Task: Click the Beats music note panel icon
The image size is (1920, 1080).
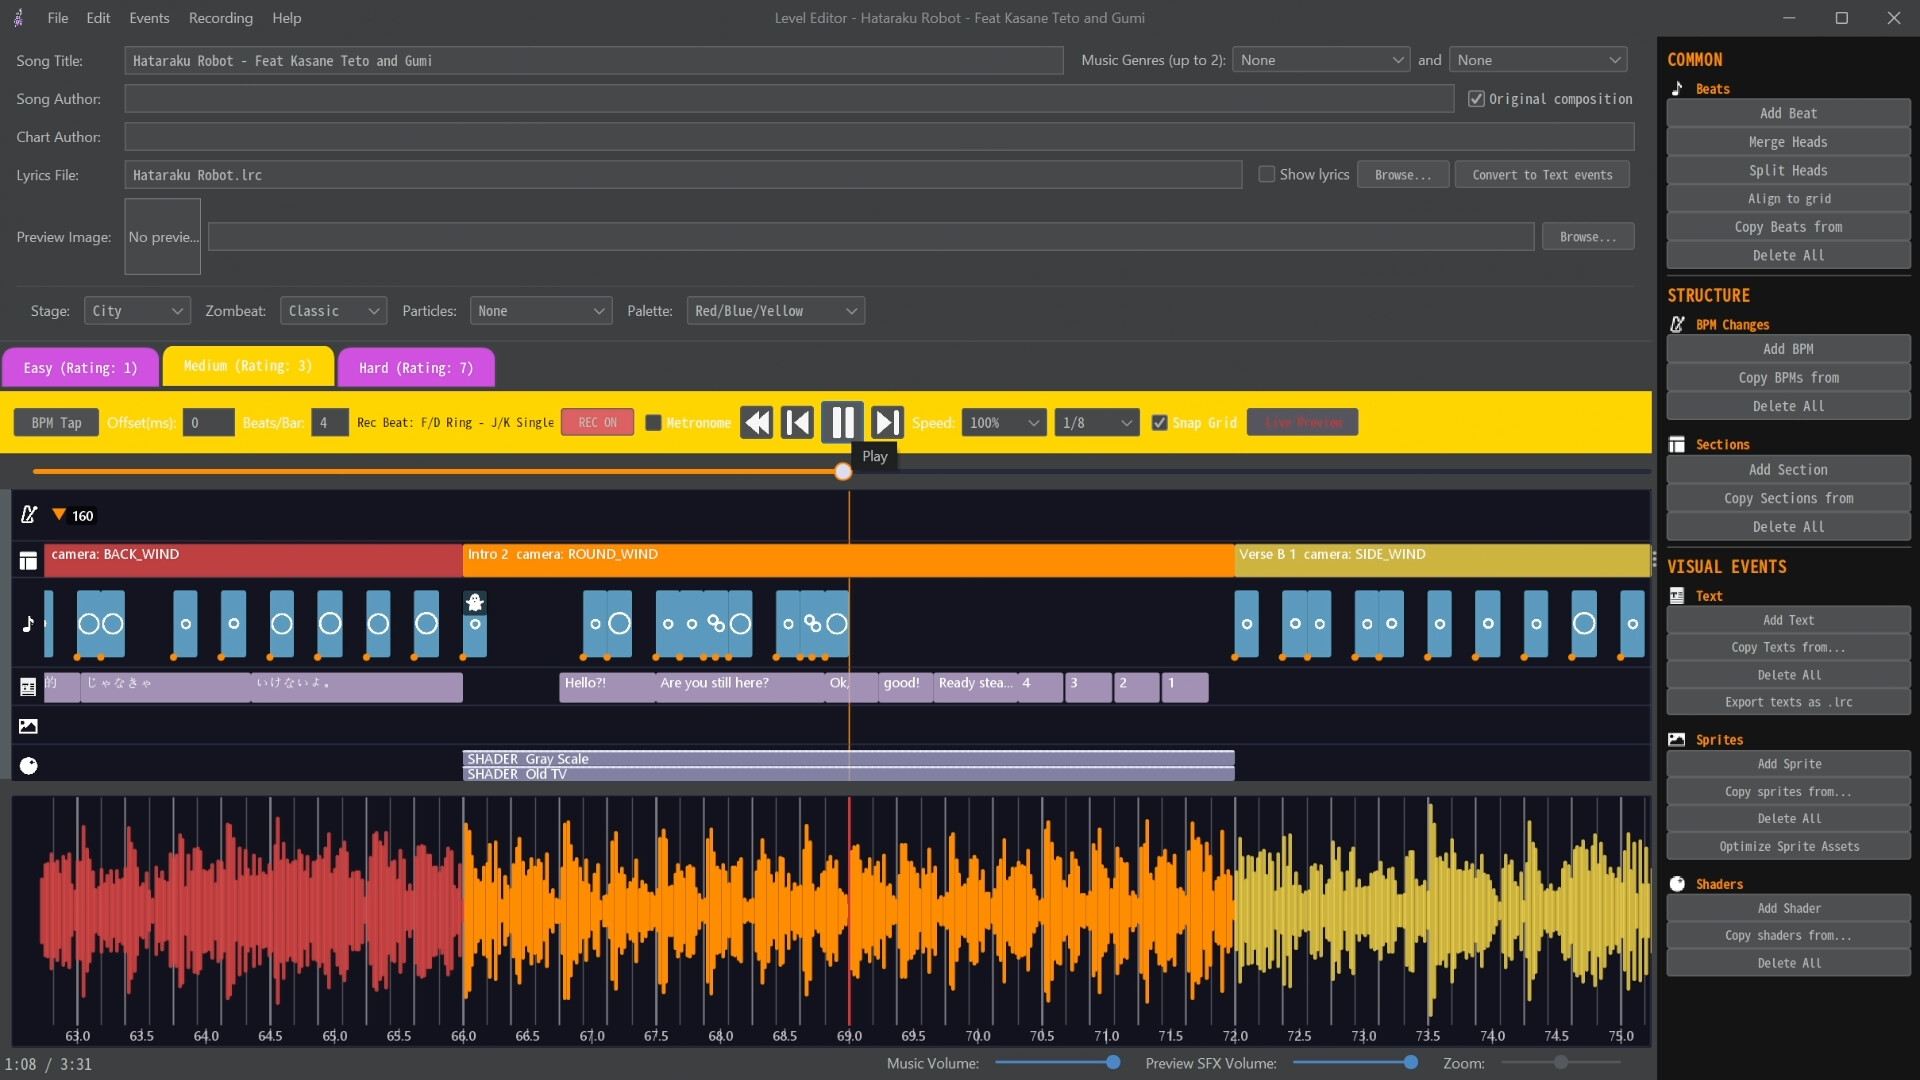Action: [1677, 89]
